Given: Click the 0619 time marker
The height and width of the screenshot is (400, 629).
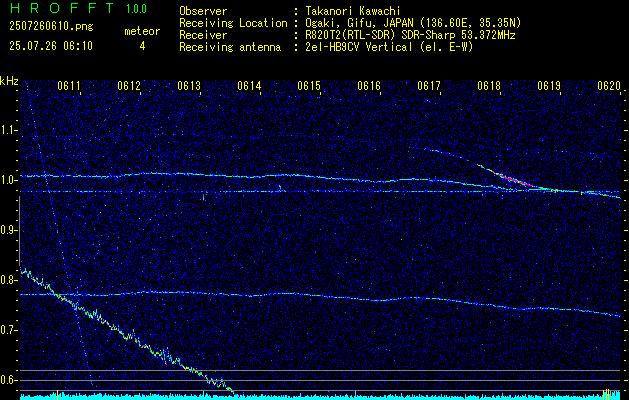Looking at the screenshot, I should (x=549, y=86).
